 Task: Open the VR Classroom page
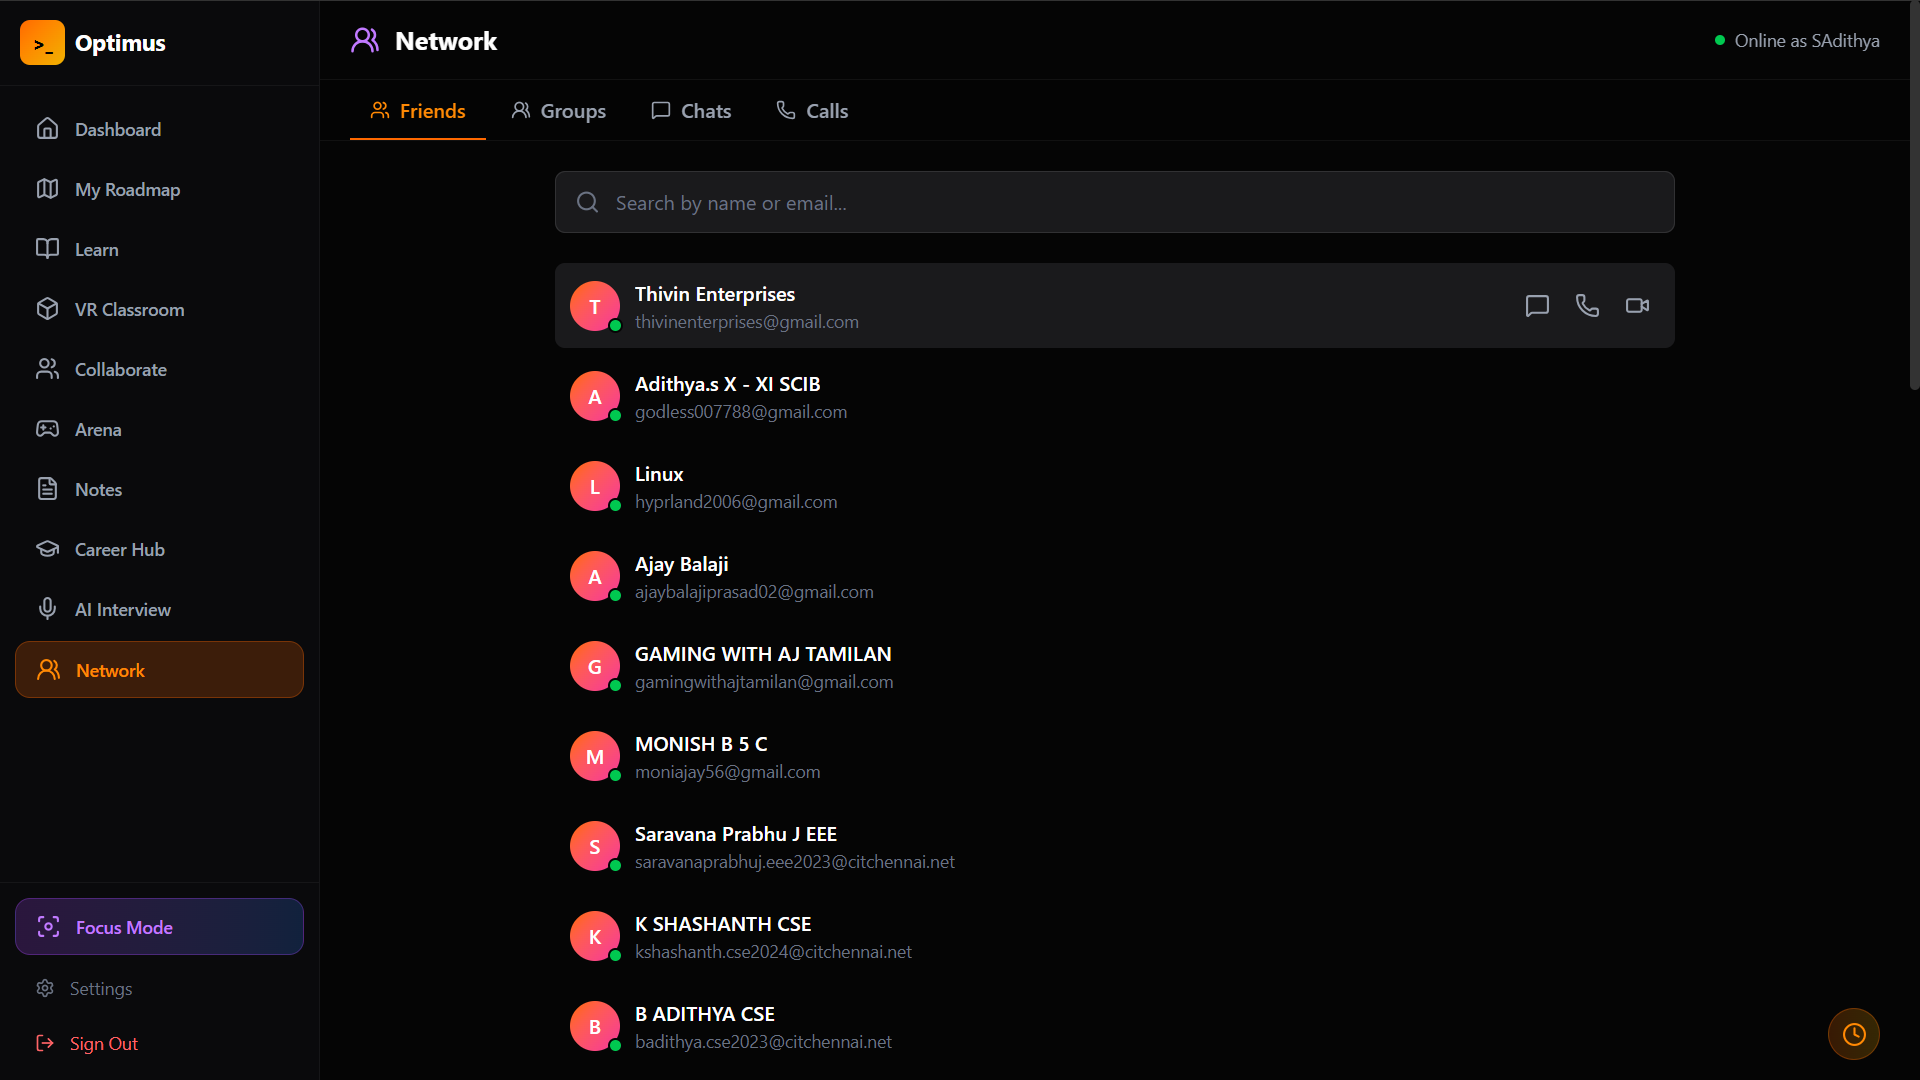(129, 310)
